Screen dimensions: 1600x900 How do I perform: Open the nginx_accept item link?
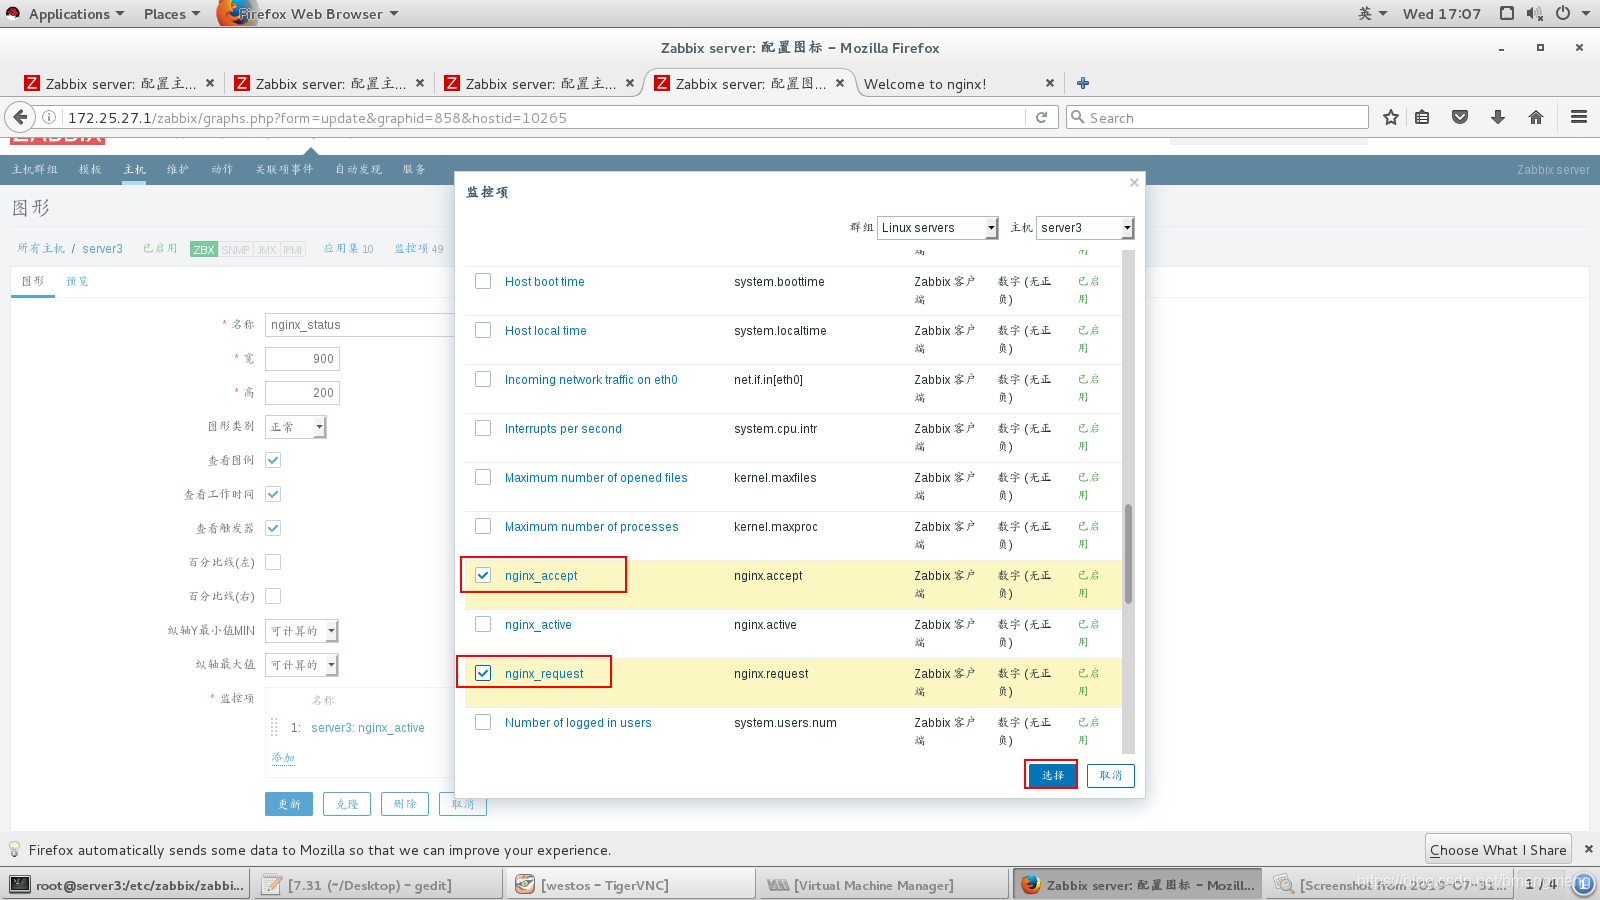pyautogui.click(x=541, y=575)
